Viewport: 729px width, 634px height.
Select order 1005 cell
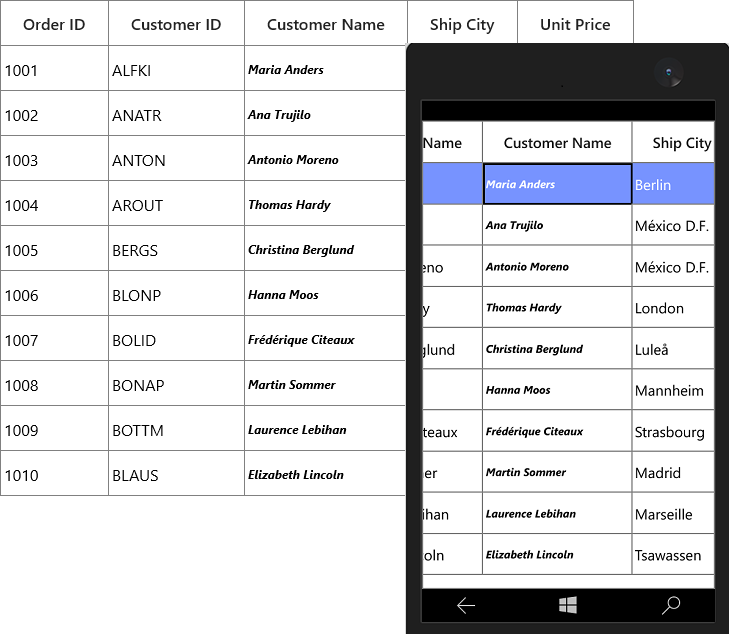point(54,249)
